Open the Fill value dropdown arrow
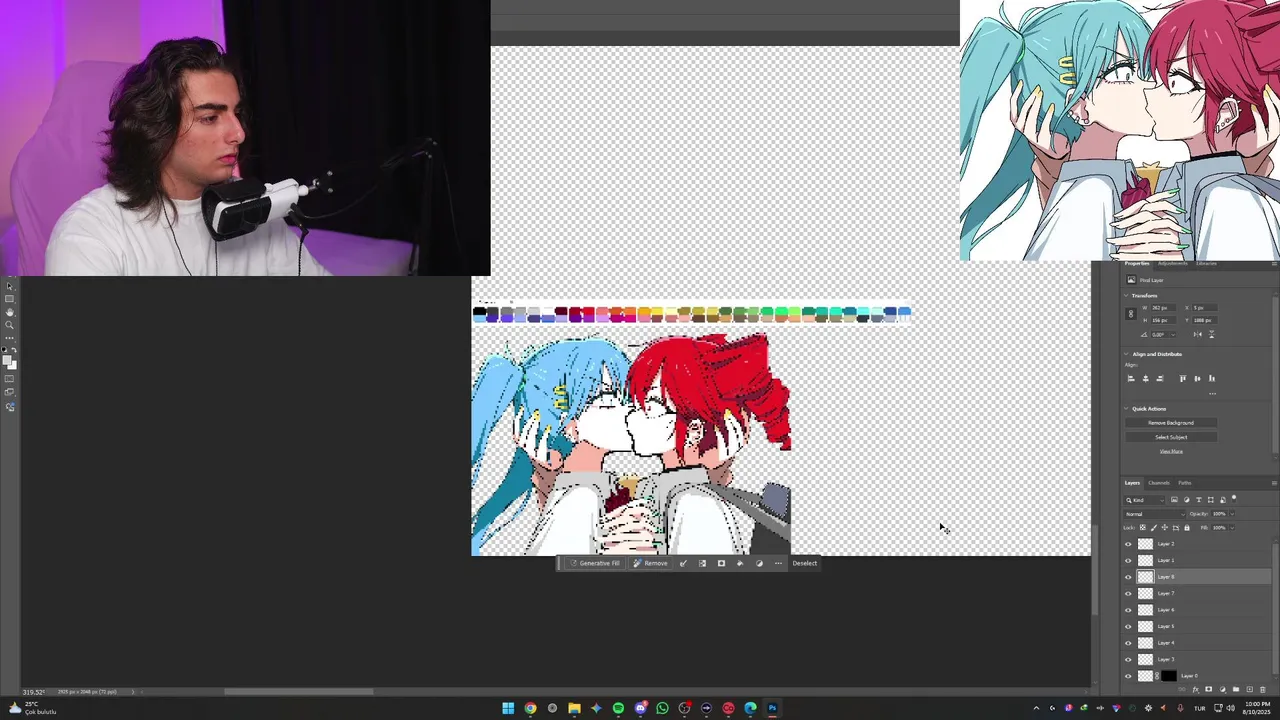This screenshot has width=1280, height=720. point(1232,528)
